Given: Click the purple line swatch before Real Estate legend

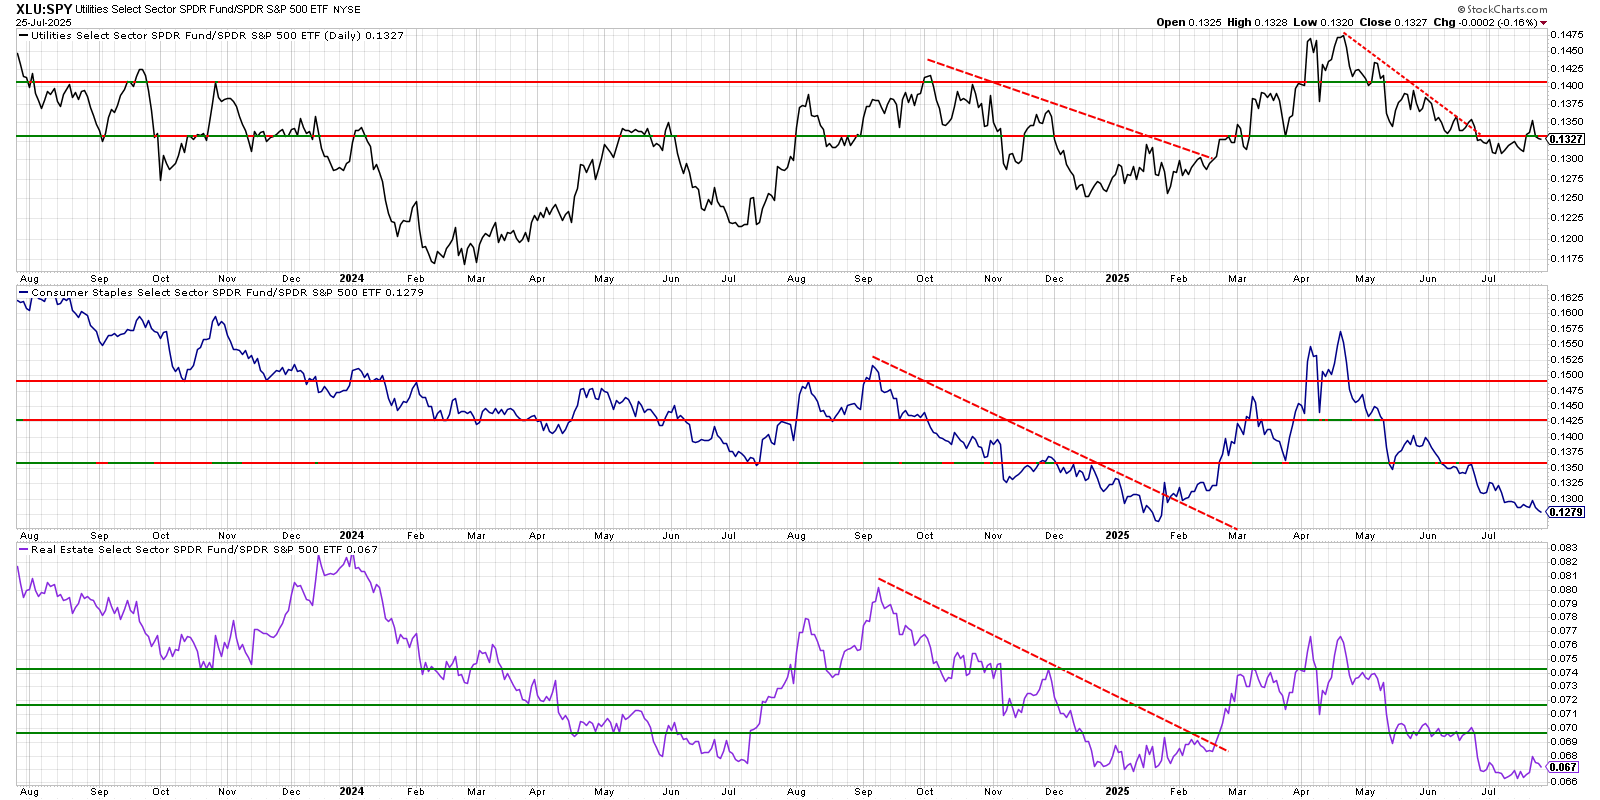Looking at the screenshot, I should click(24, 549).
